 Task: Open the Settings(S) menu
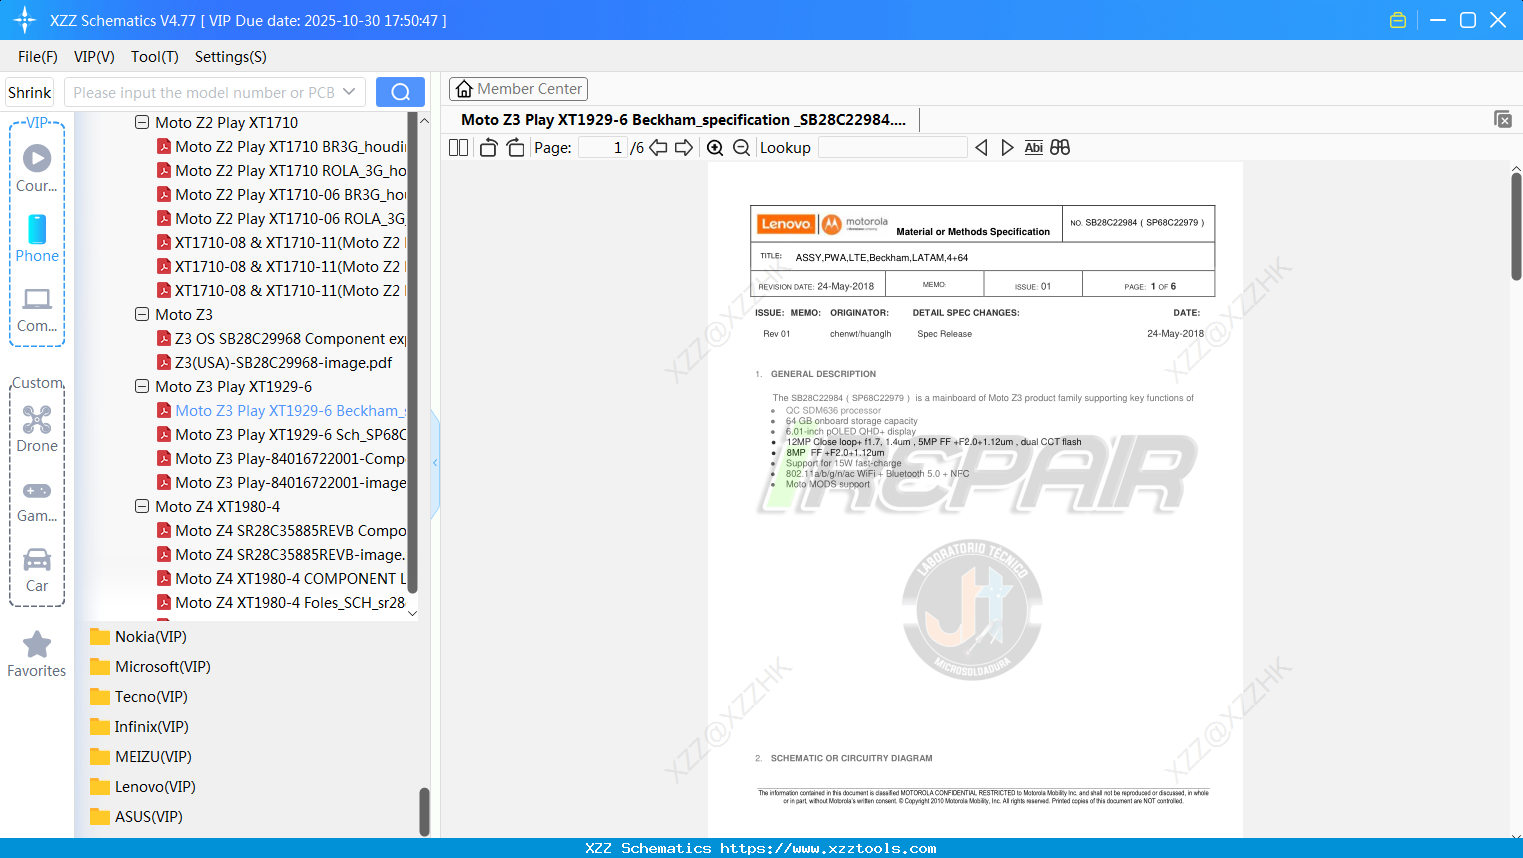[x=231, y=57]
